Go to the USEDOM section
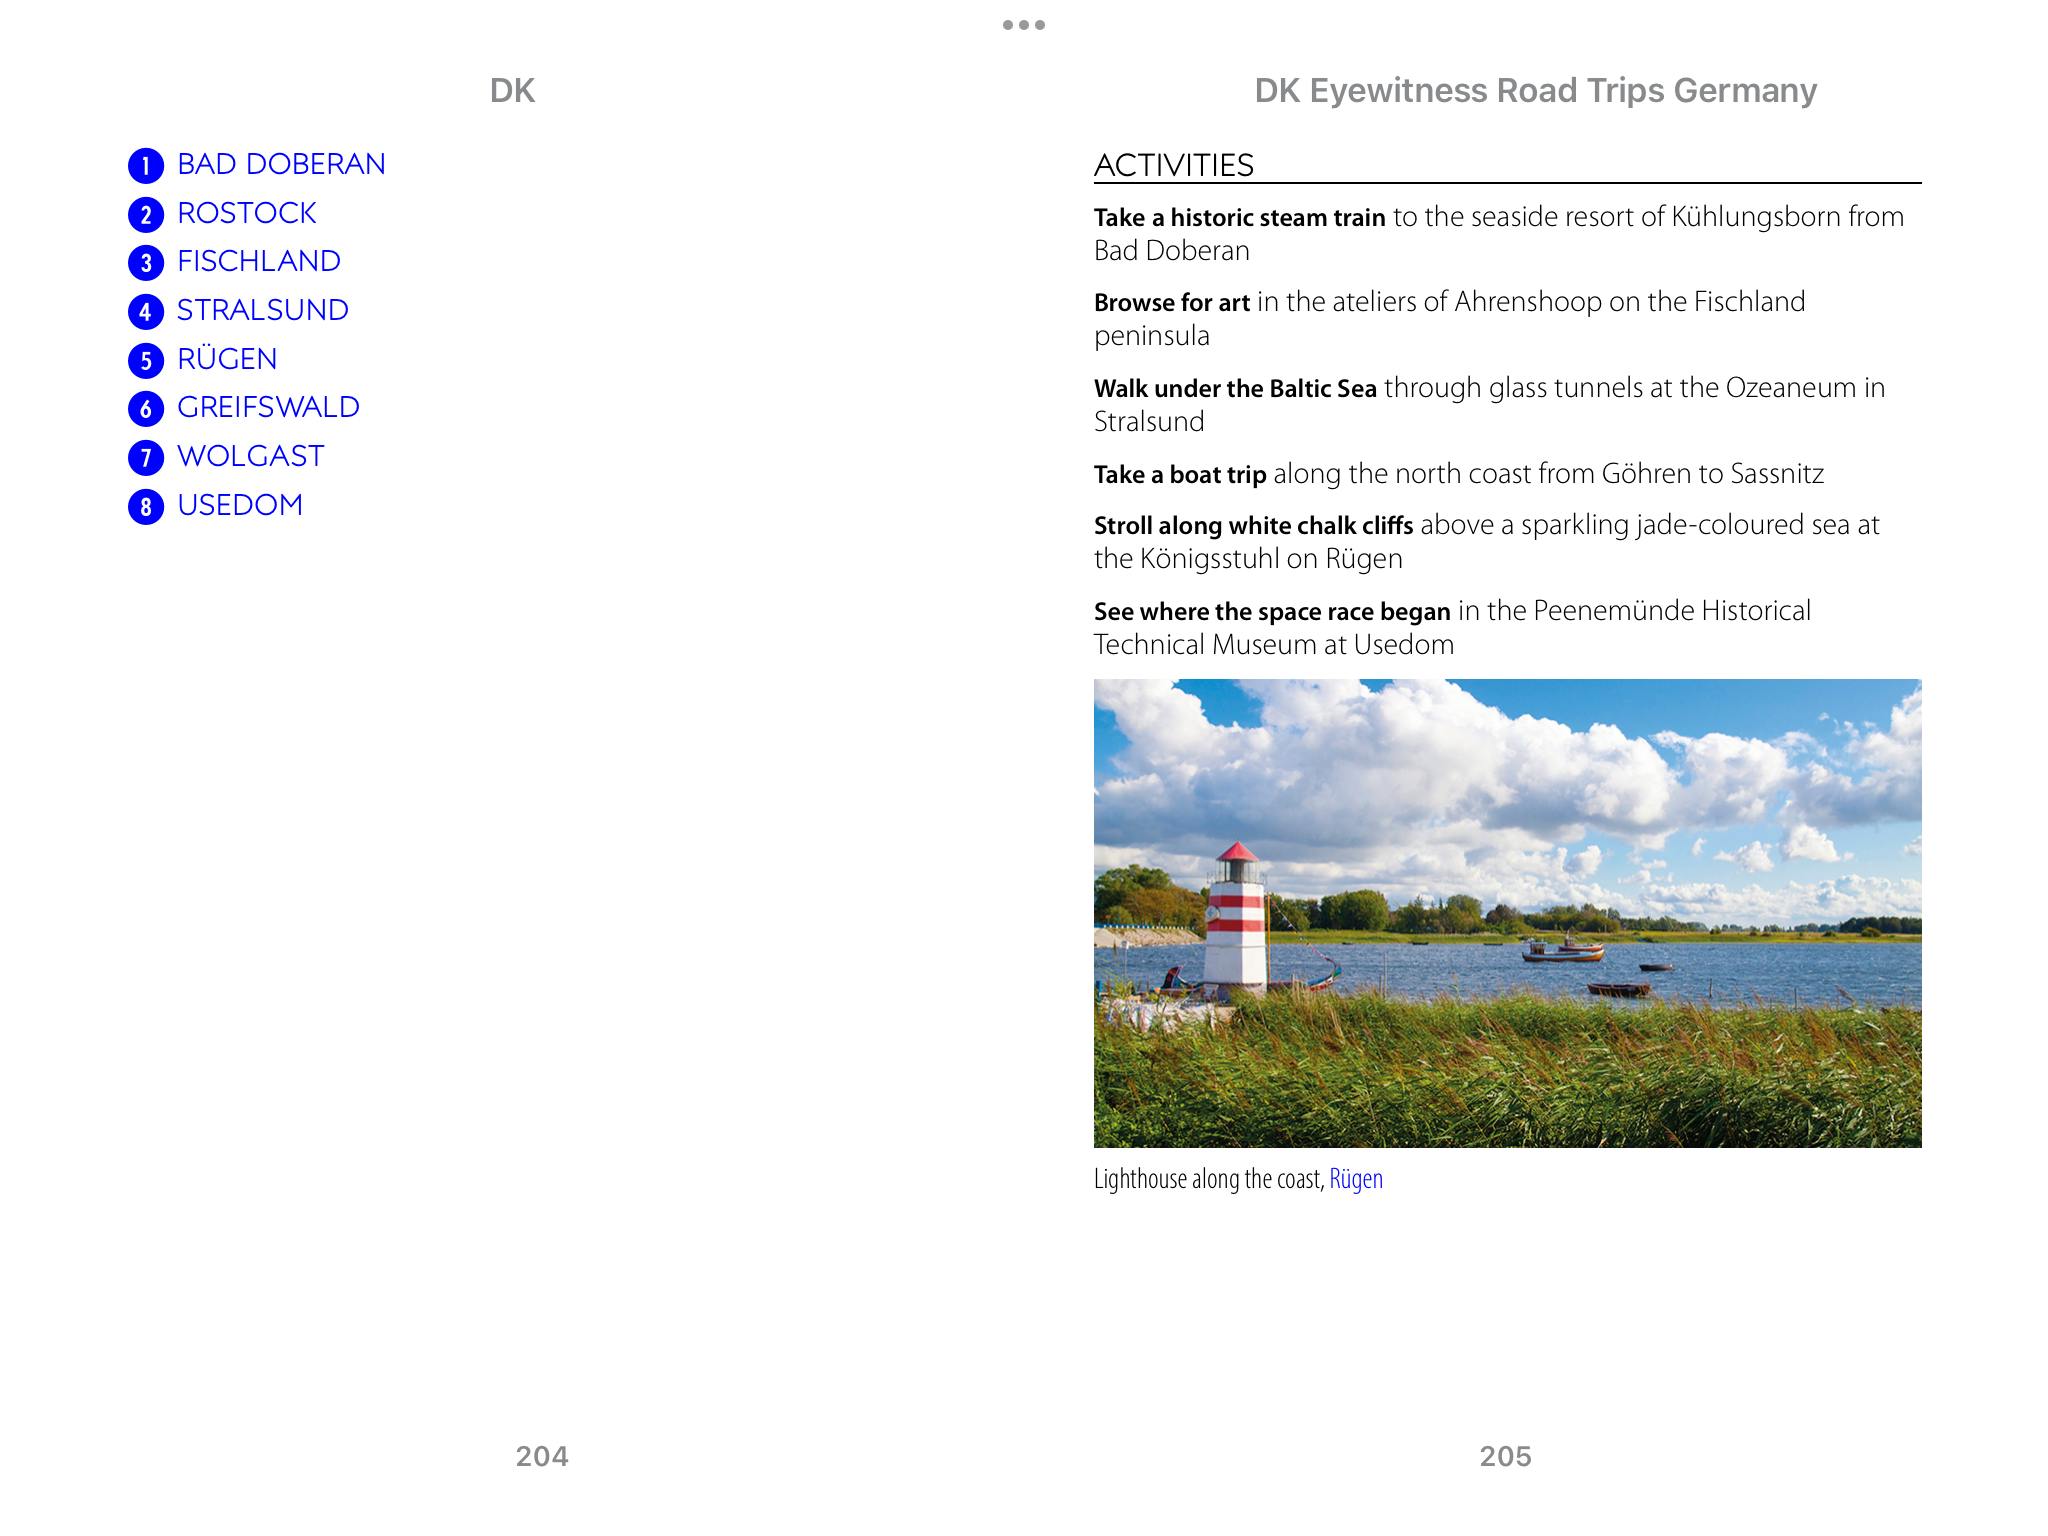 click(240, 505)
